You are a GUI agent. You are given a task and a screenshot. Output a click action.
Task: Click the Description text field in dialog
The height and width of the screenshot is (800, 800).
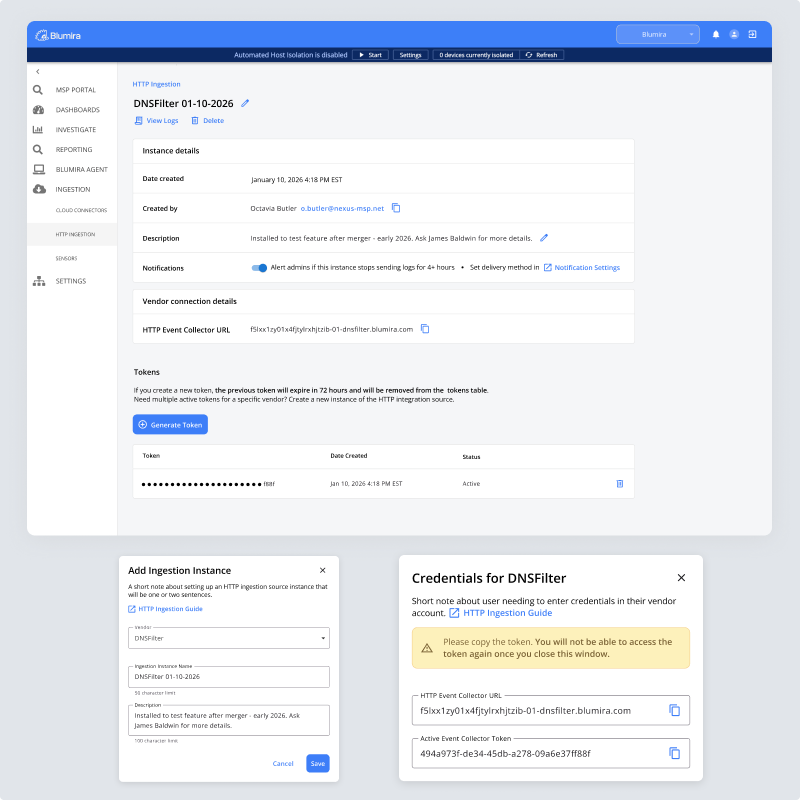coord(229,720)
